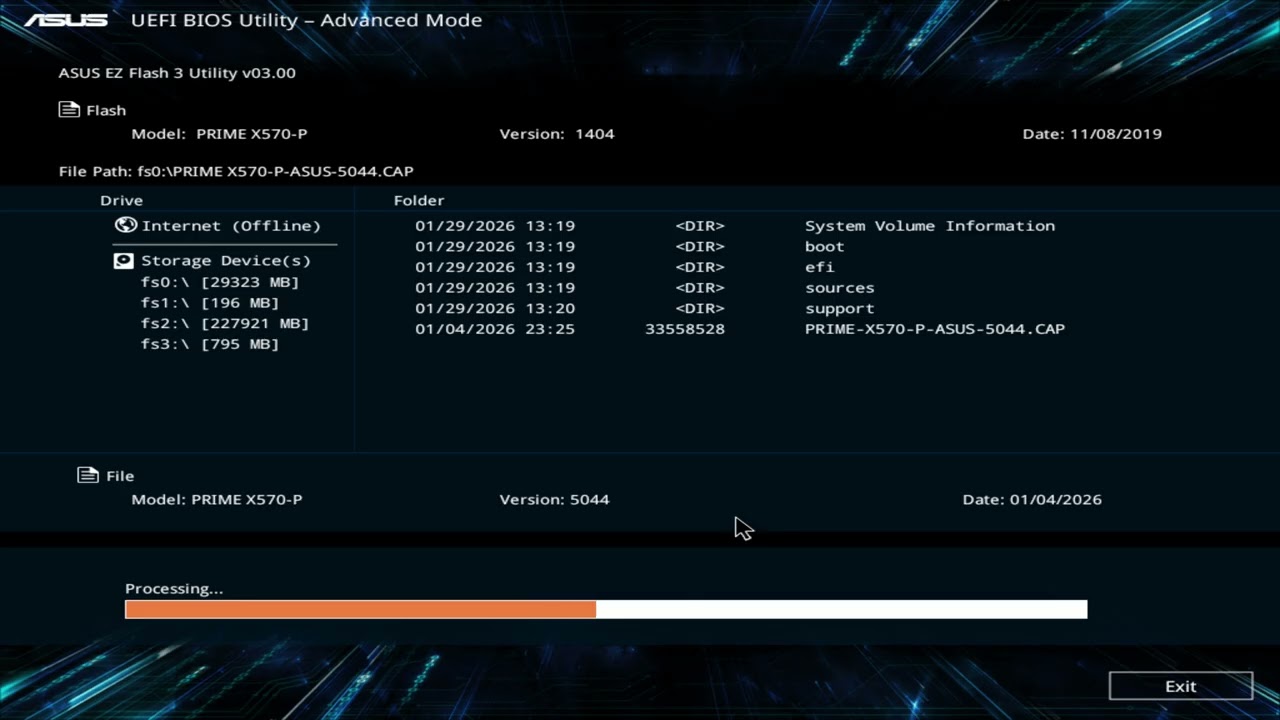The height and width of the screenshot is (720, 1280).
Task: Select Internet (Offline) drive entry
Action: [x=231, y=226]
